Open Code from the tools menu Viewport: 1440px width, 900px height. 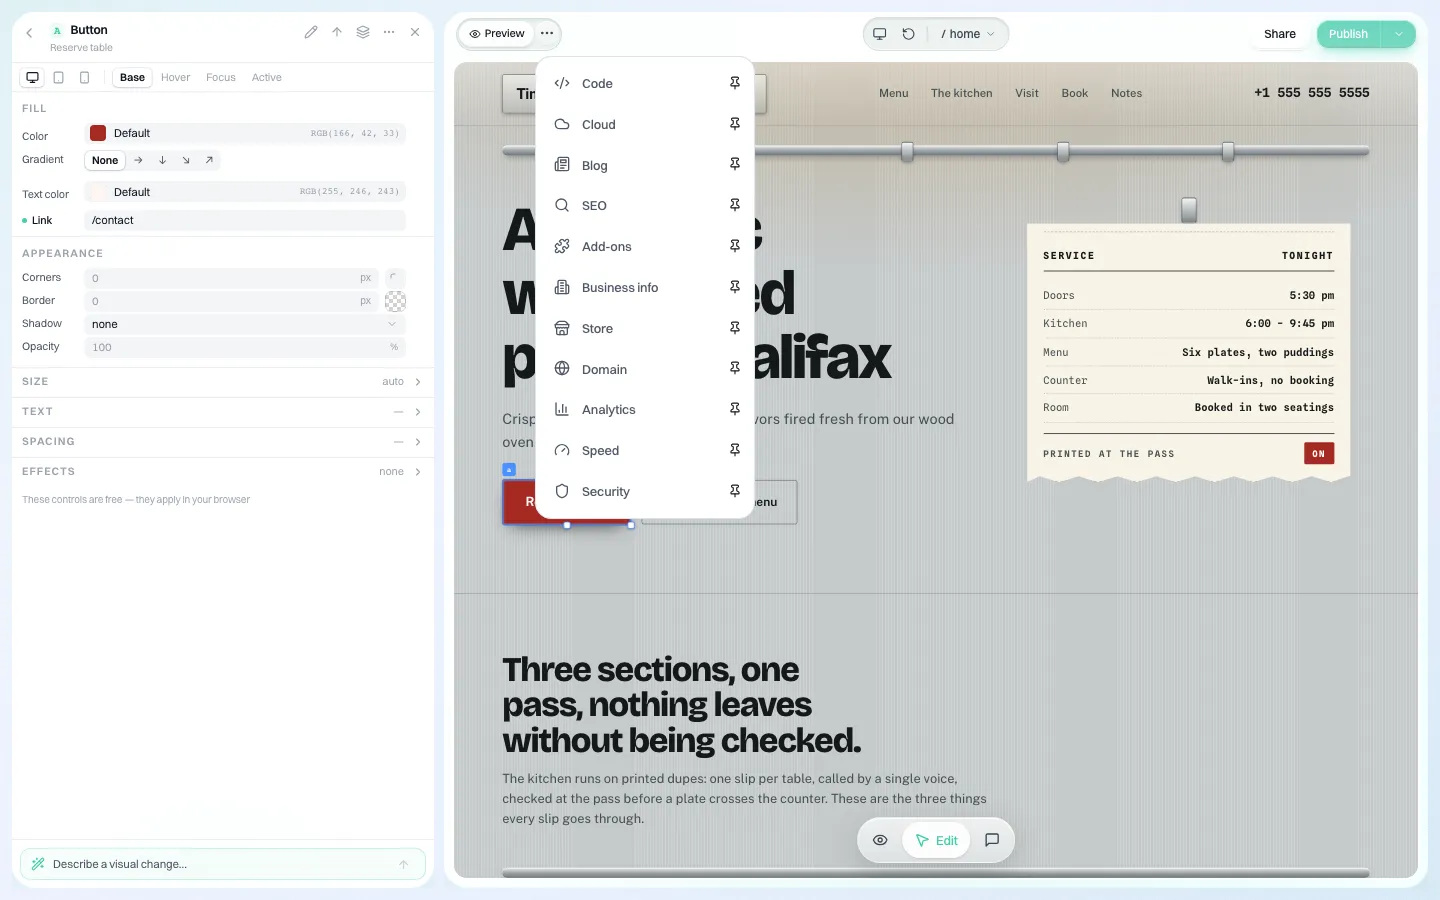click(645, 84)
